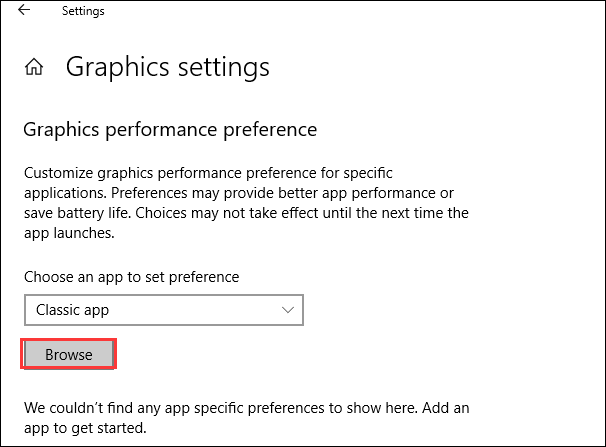Go back using the back arrow
Viewport: 606px width, 447px height.
click(23, 11)
